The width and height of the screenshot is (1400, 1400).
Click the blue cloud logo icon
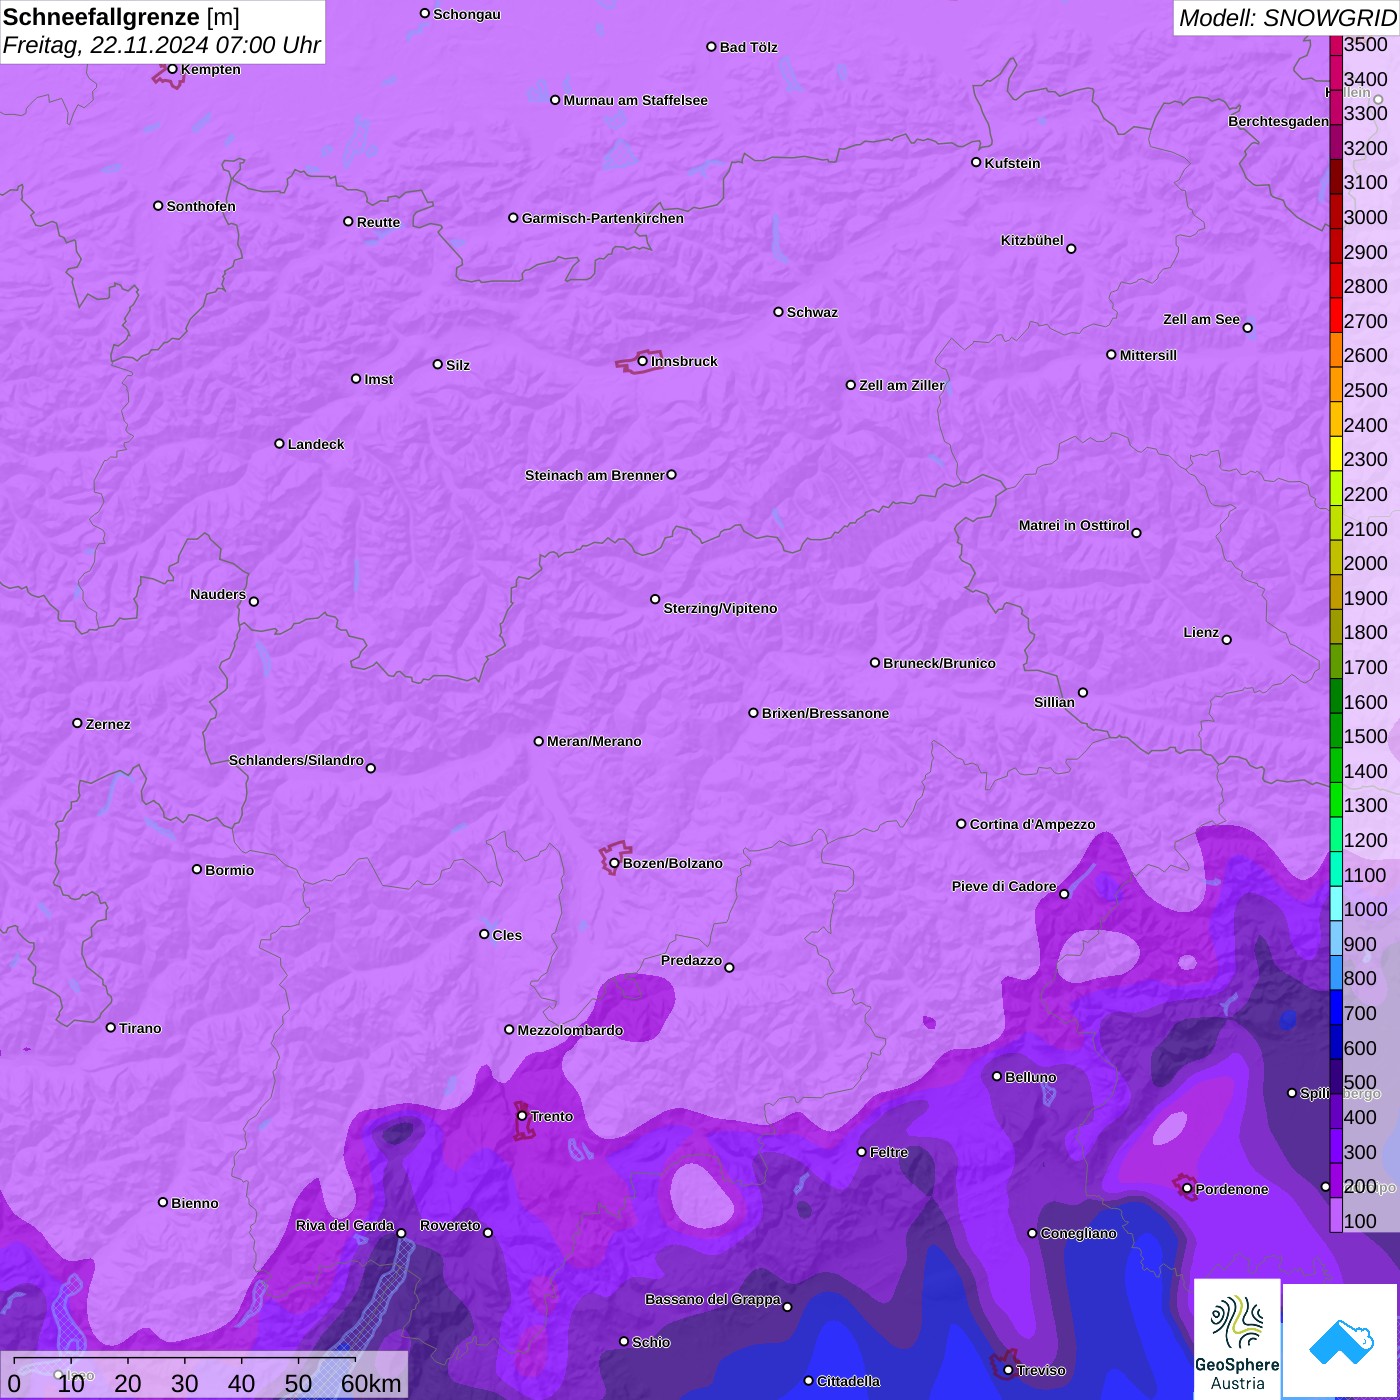pos(1341,1341)
